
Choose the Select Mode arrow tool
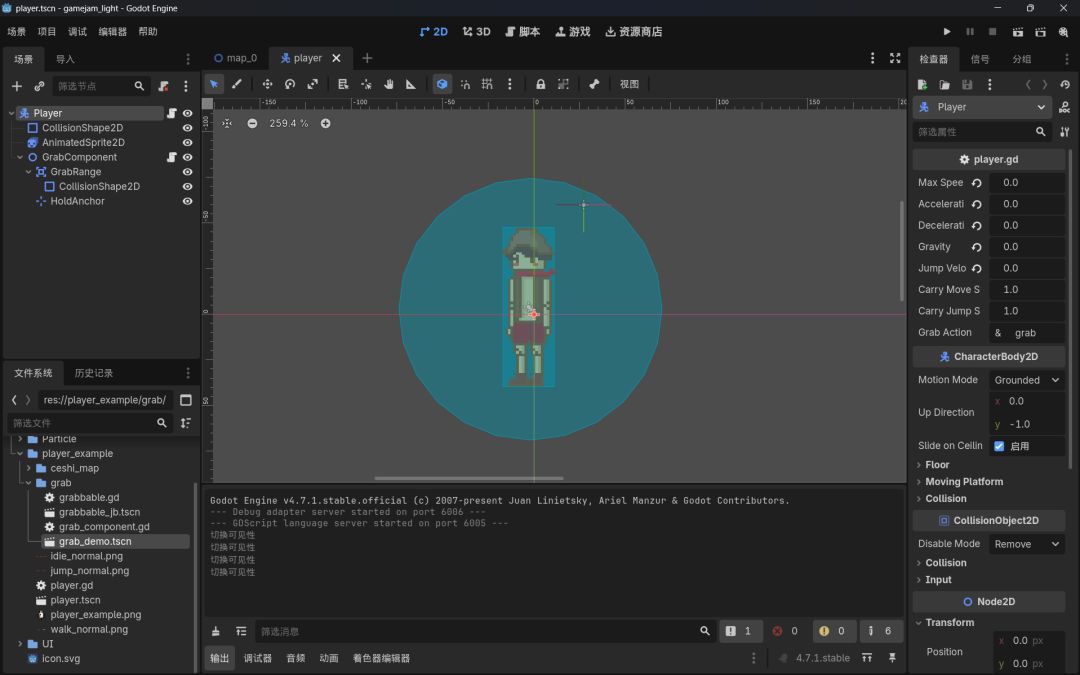coord(214,84)
